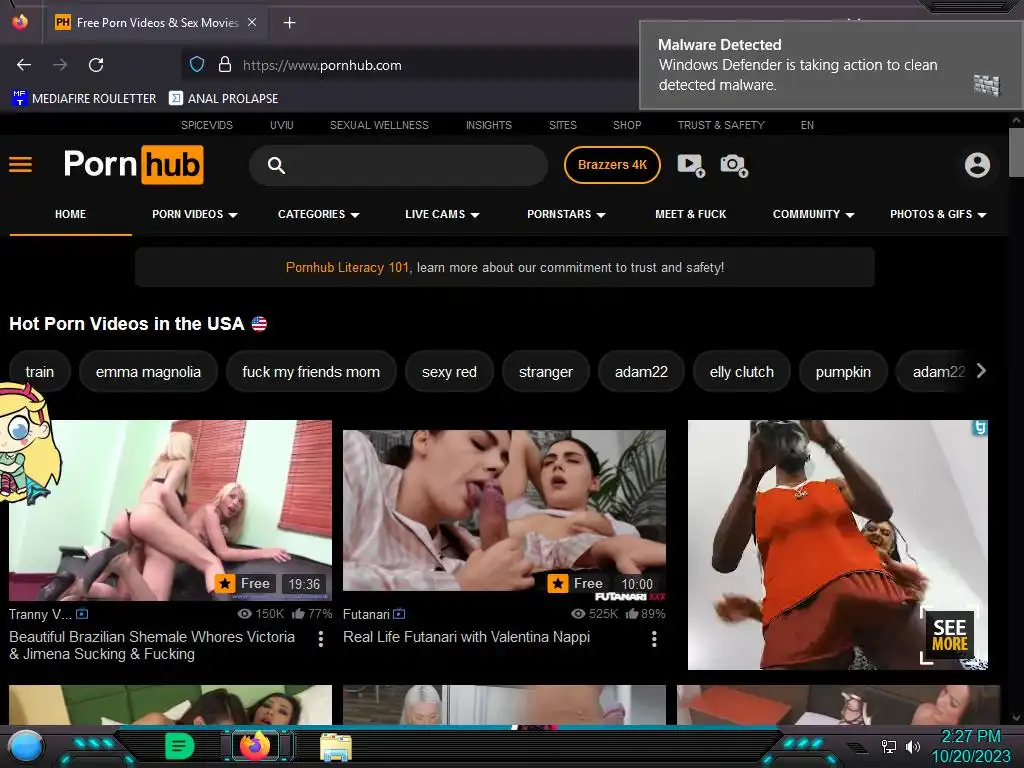The width and height of the screenshot is (1024, 768).
Task: Open the upload photo camera icon
Action: click(734, 165)
